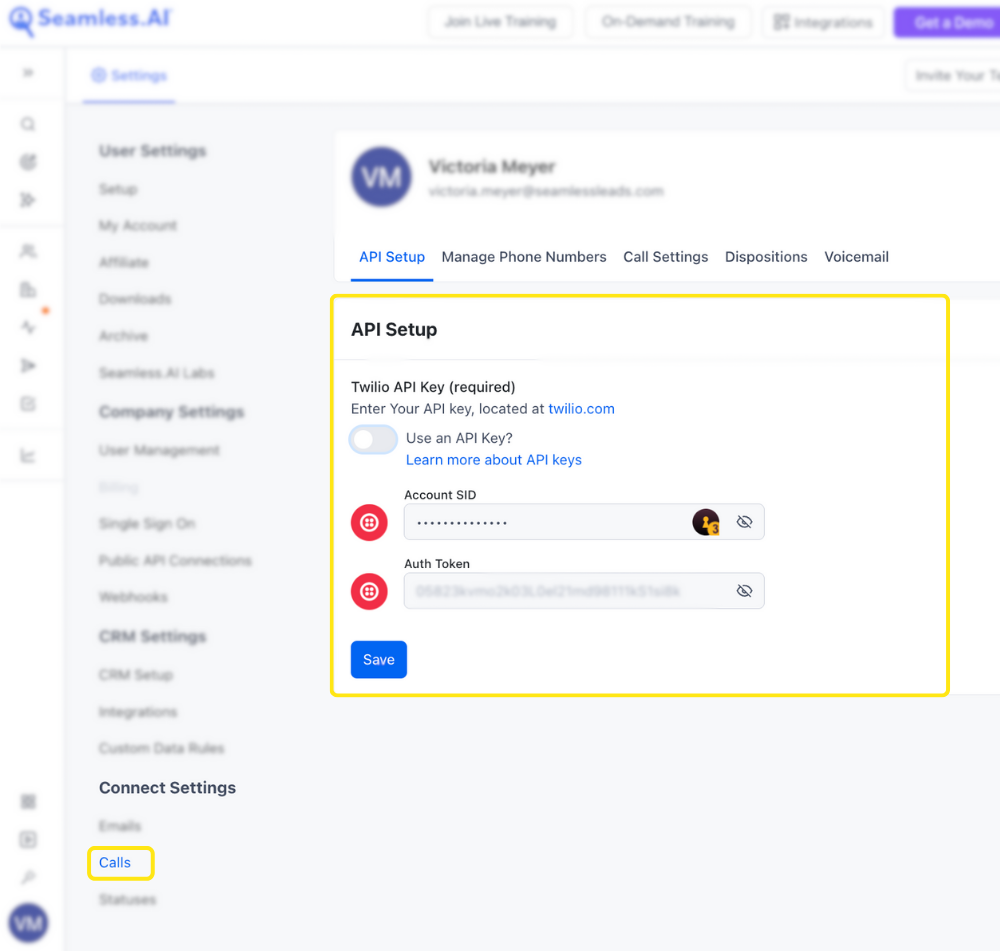Open Integrations under CRM Settings
This screenshot has width=1000, height=951.
pyautogui.click(x=138, y=712)
